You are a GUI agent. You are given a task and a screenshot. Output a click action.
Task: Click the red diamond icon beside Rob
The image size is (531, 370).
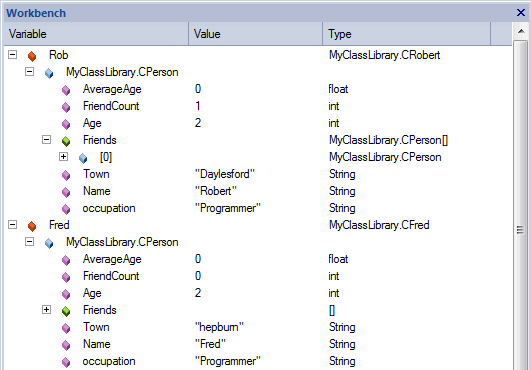point(32,56)
